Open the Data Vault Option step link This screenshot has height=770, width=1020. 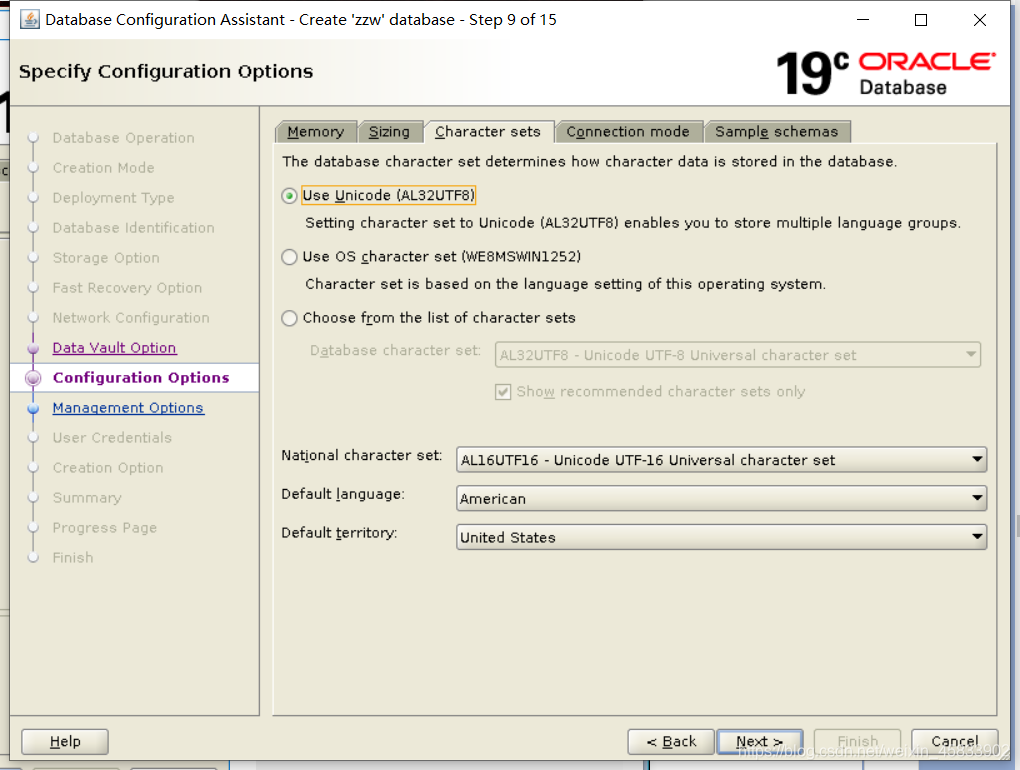114,348
